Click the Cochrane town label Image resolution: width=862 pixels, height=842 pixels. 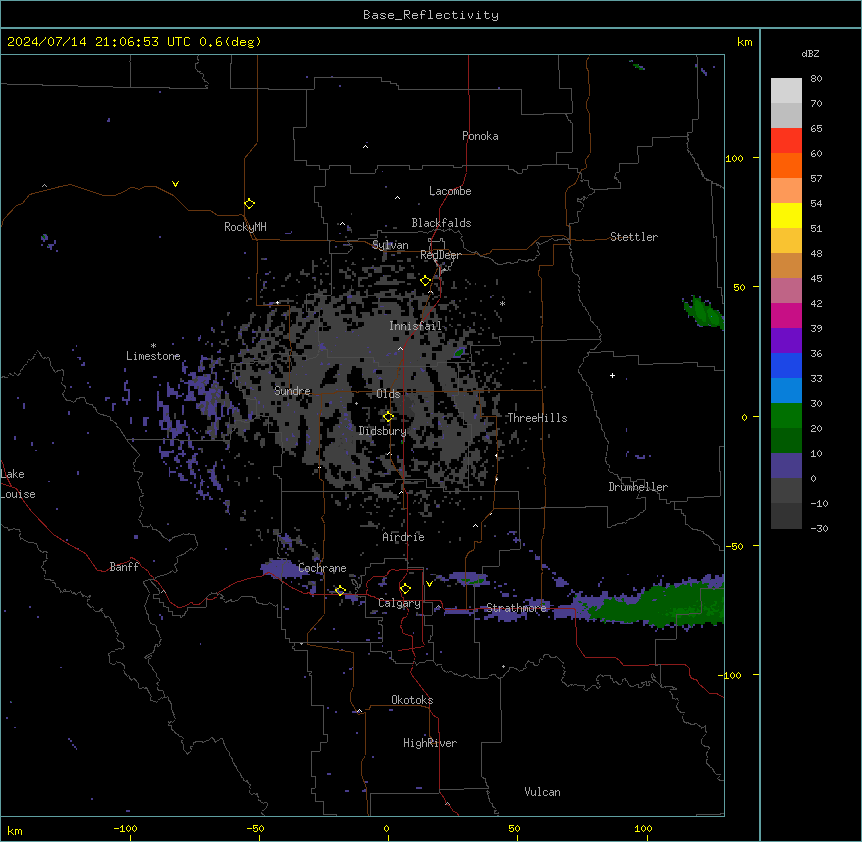[322, 568]
